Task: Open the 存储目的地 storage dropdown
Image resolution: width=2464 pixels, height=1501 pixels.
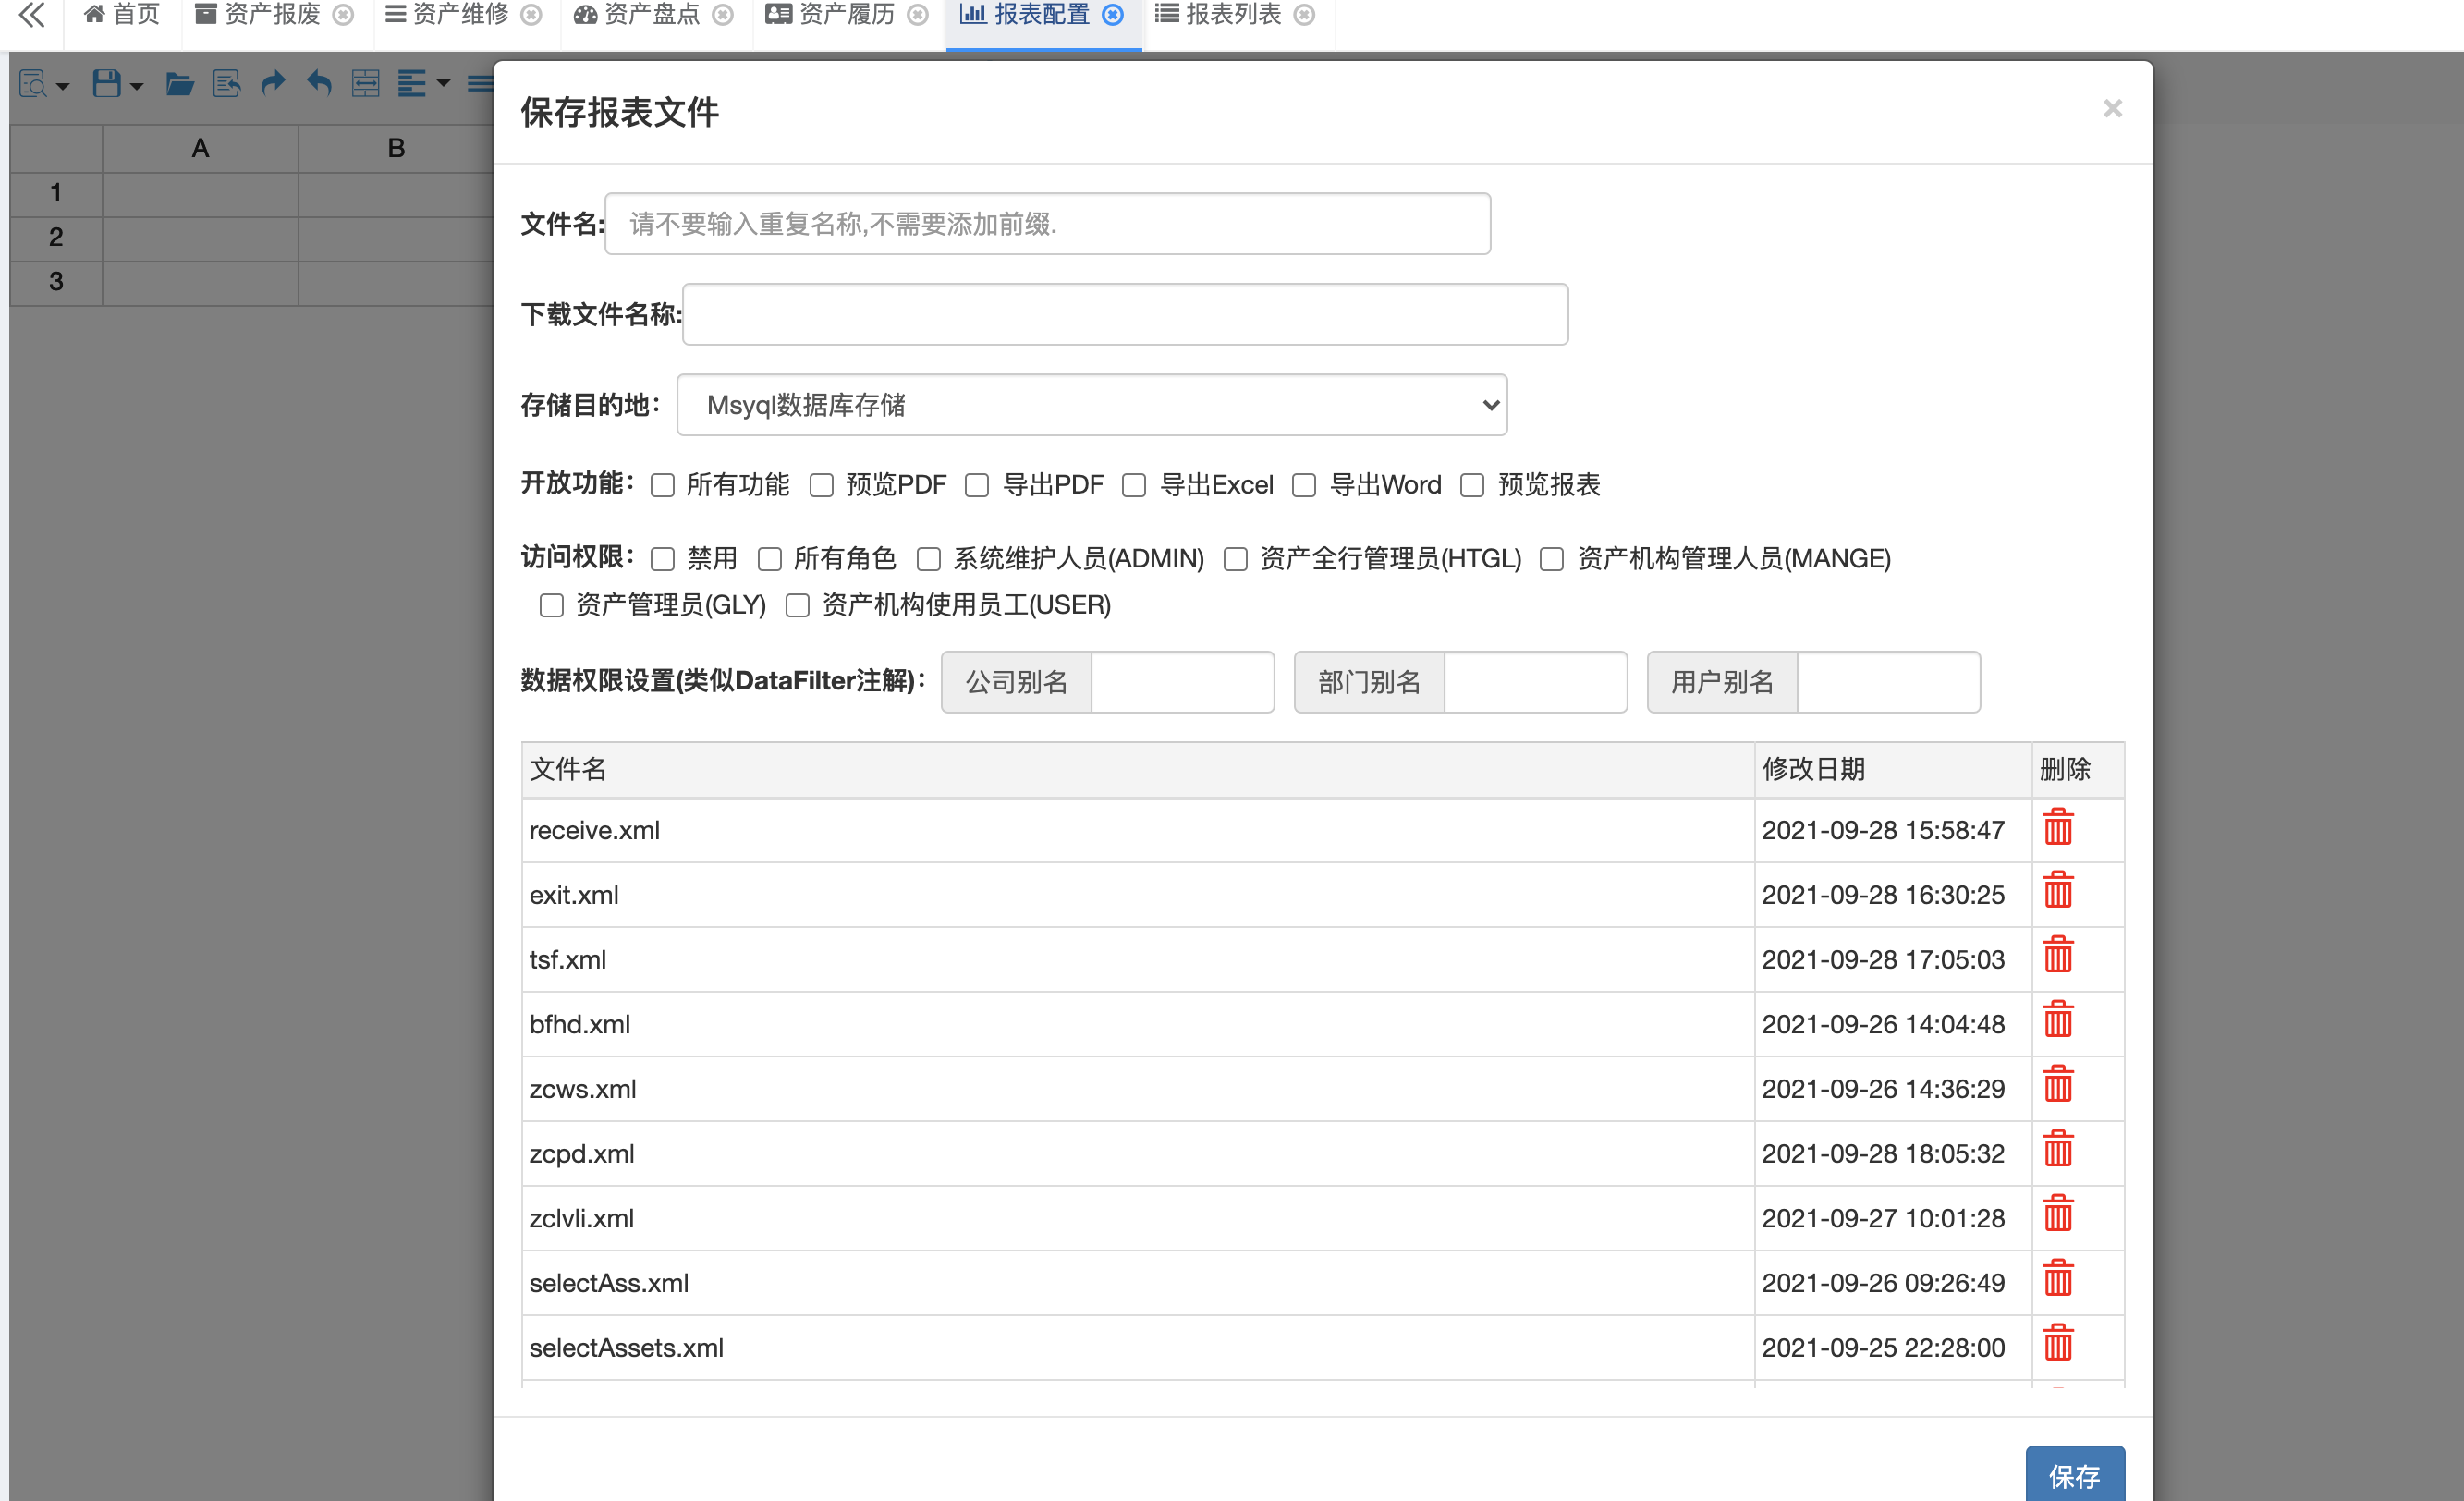Action: (x=1092, y=405)
